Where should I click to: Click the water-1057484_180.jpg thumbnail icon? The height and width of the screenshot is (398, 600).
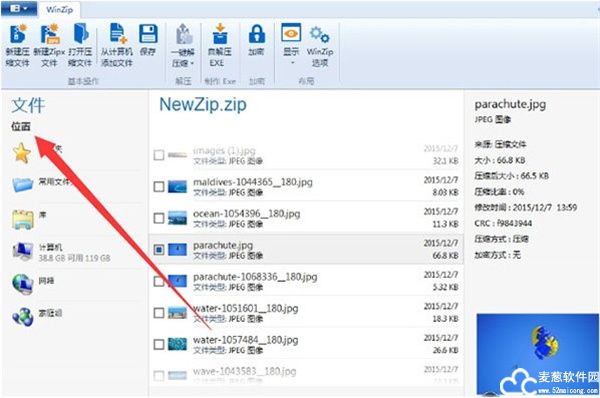pos(178,345)
